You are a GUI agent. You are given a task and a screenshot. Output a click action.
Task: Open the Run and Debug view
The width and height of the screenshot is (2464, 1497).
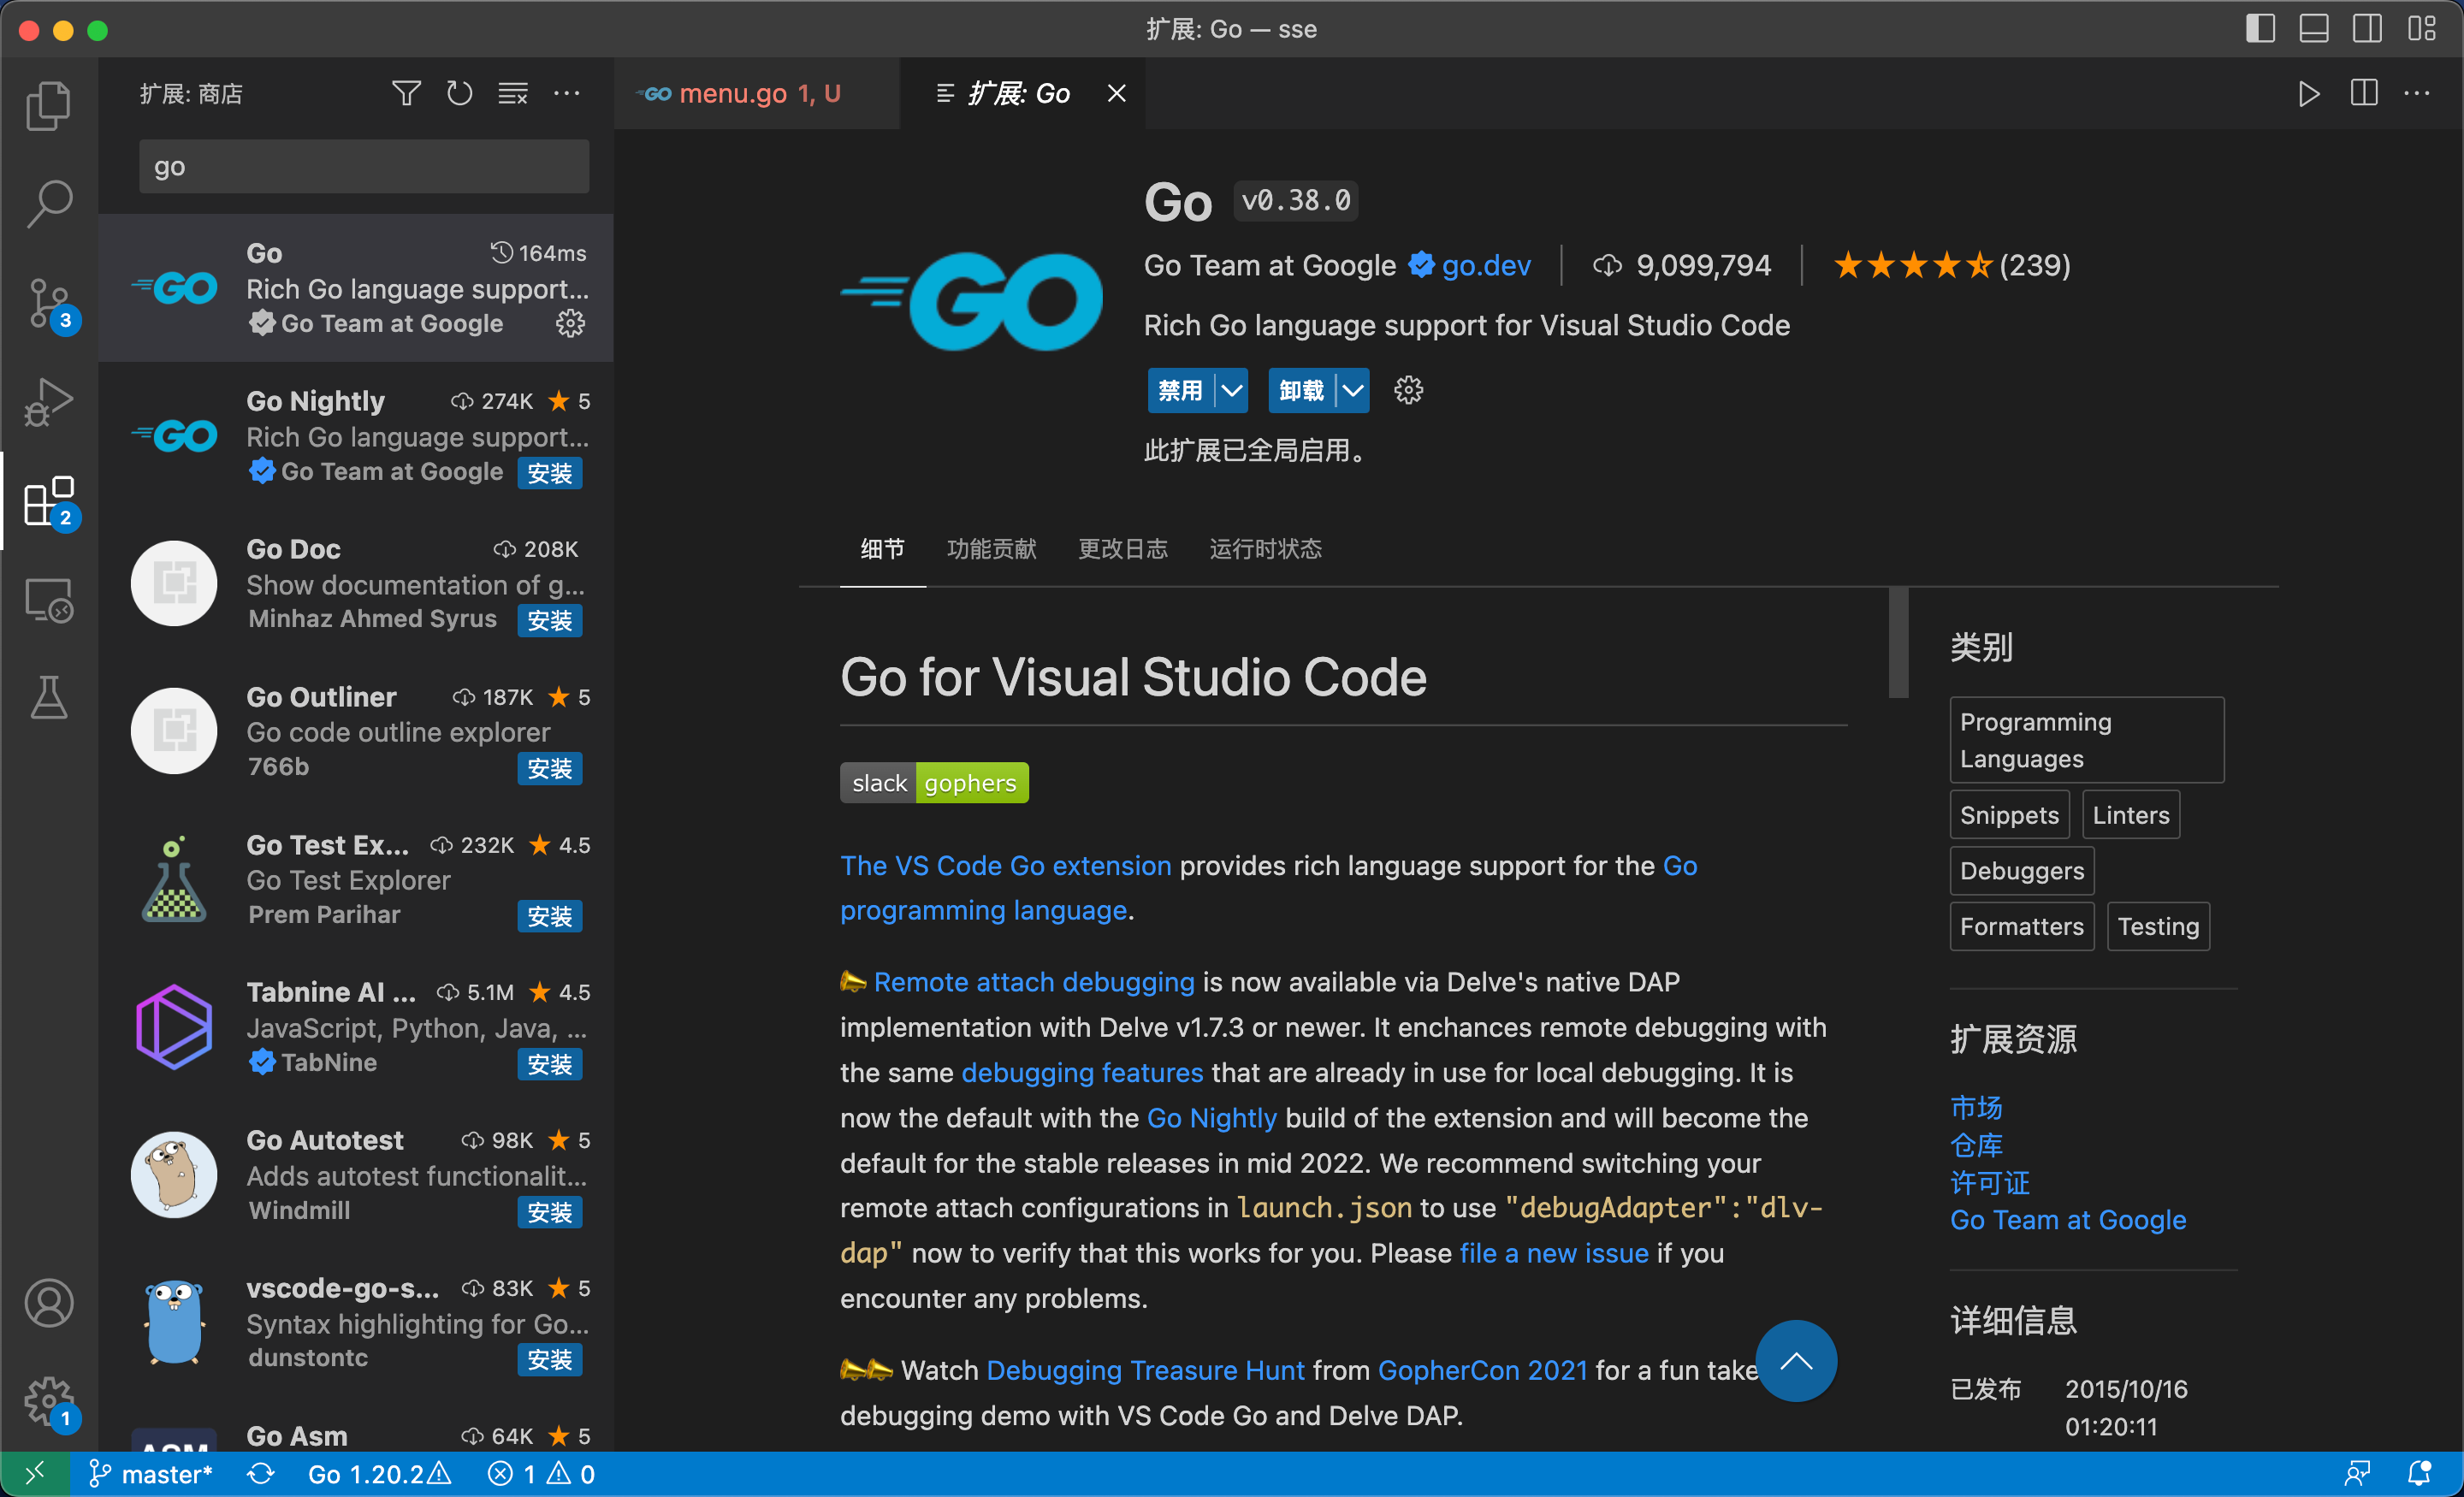(x=48, y=402)
